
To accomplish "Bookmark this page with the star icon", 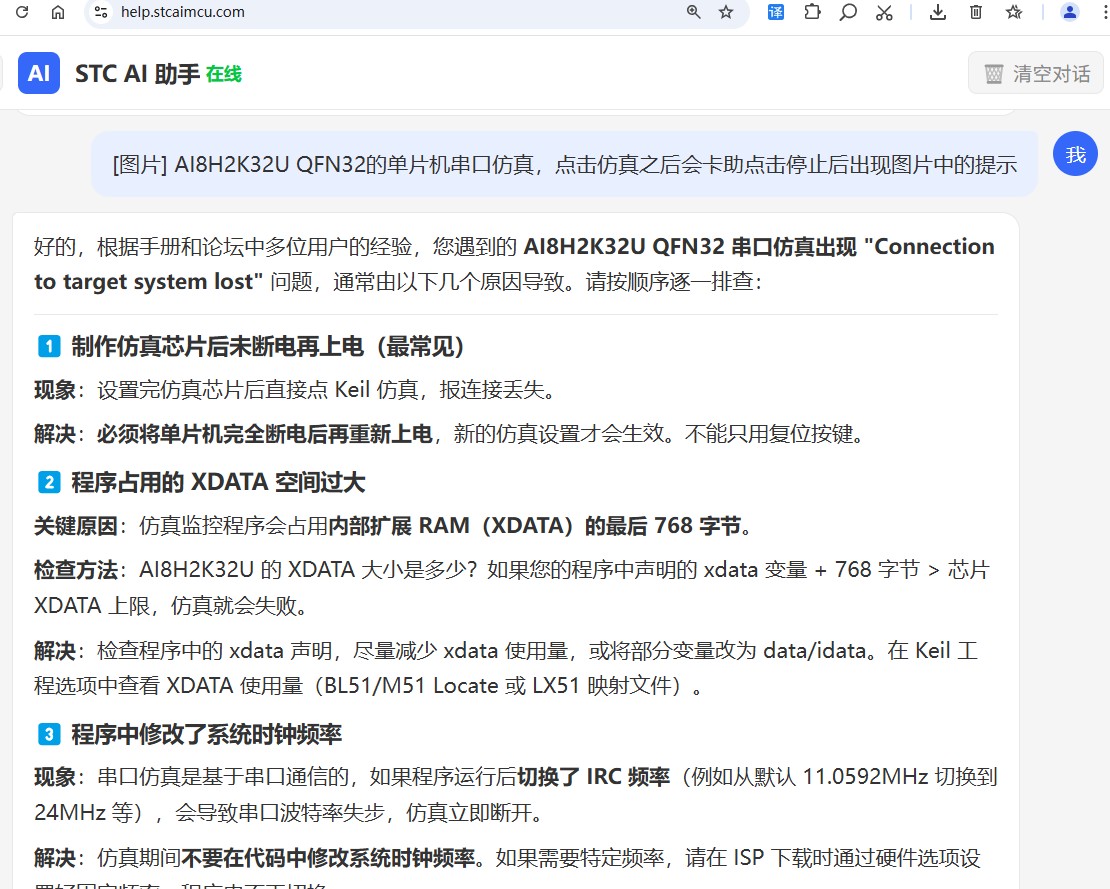I will tap(726, 12).
